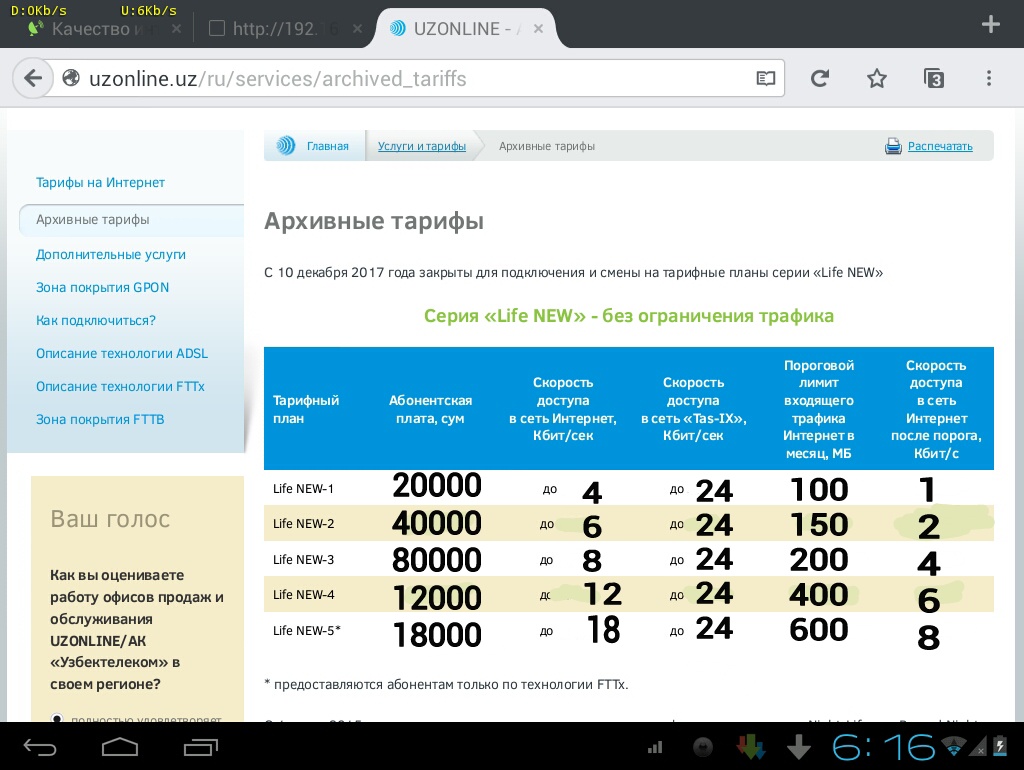Open Услуги и тарифы breadcrumb link

tap(422, 146)
